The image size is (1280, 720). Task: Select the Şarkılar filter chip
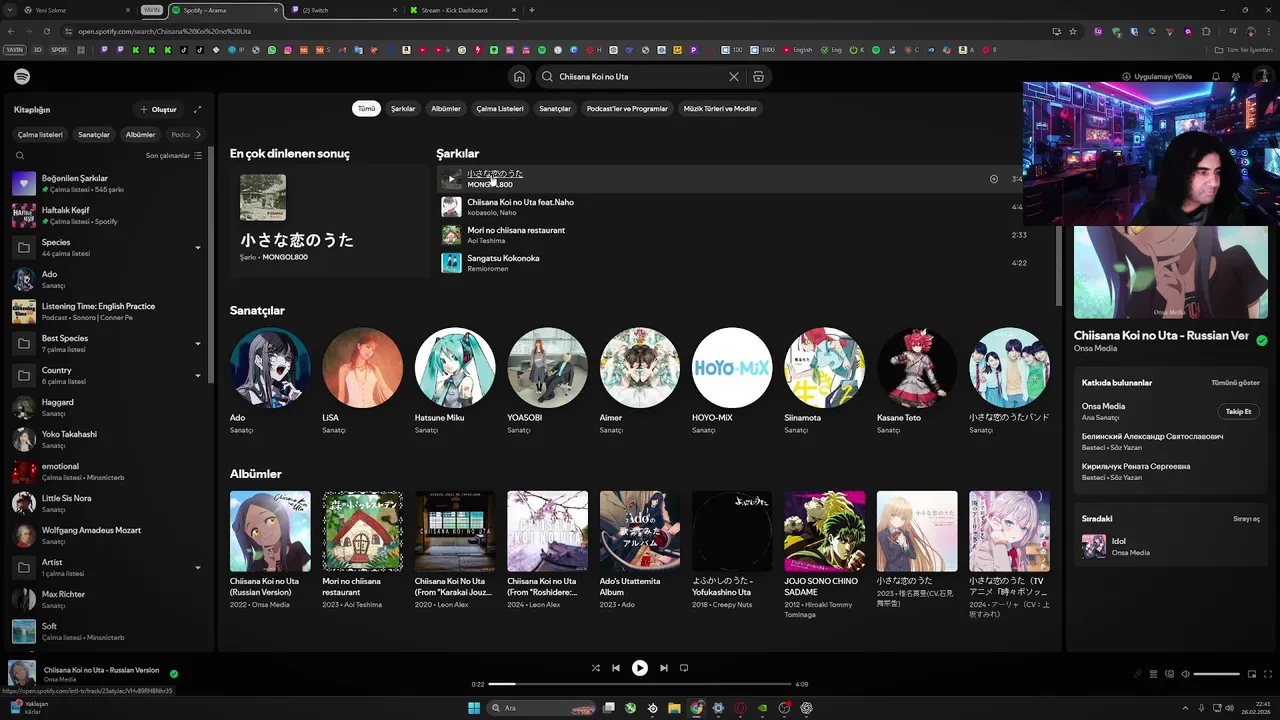coord(403,108)
